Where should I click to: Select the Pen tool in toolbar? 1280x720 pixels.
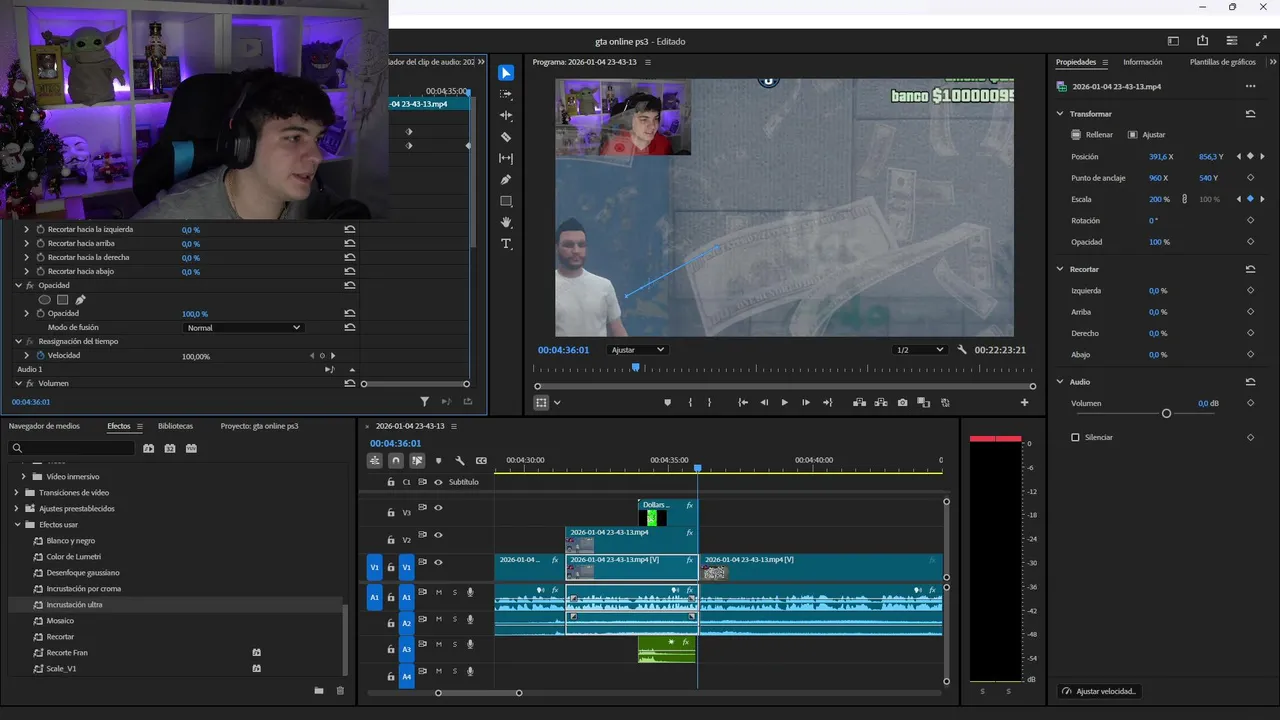click(506, 180)
